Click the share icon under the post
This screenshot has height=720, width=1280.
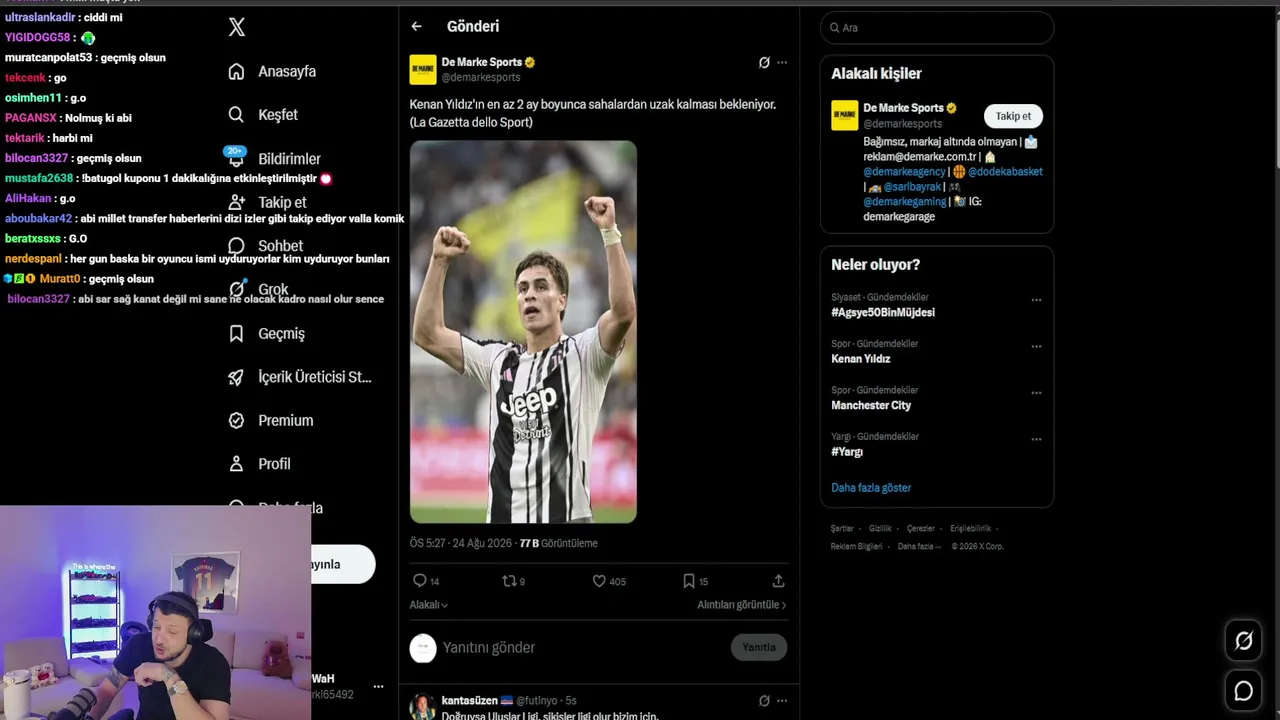778,581
